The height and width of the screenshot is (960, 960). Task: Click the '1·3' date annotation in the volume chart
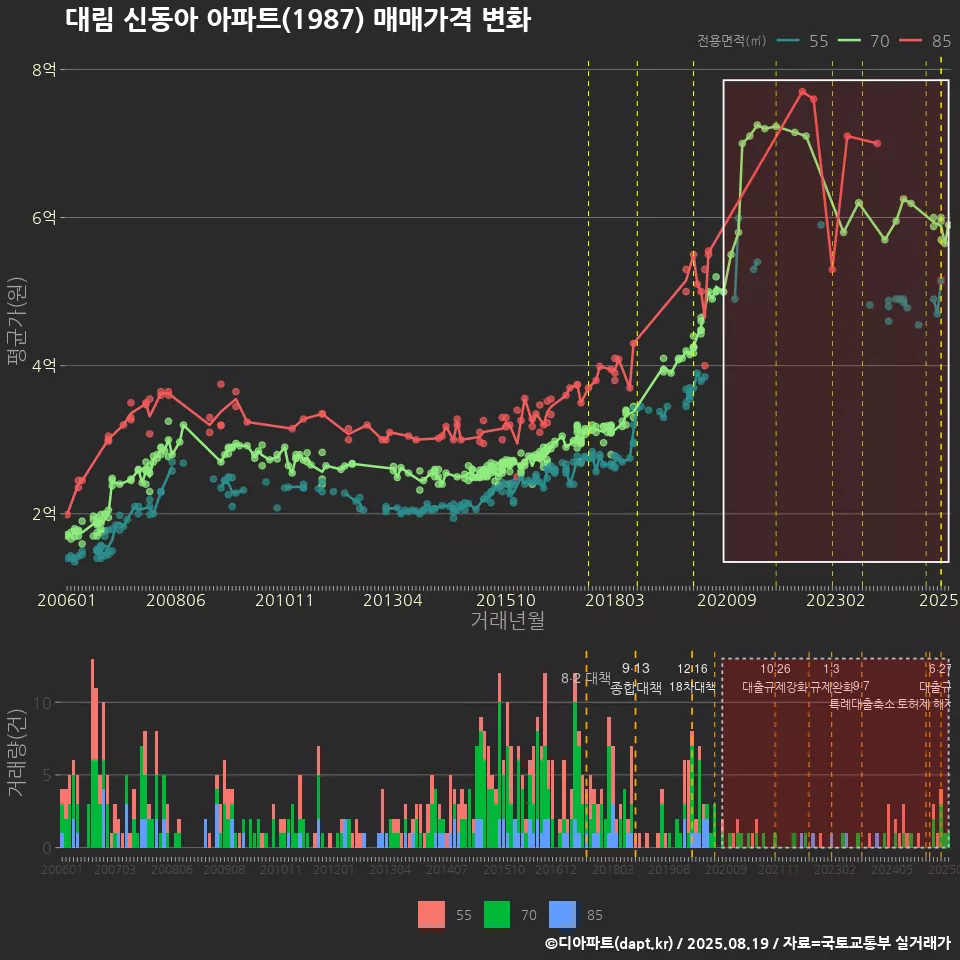coord(831,669)
